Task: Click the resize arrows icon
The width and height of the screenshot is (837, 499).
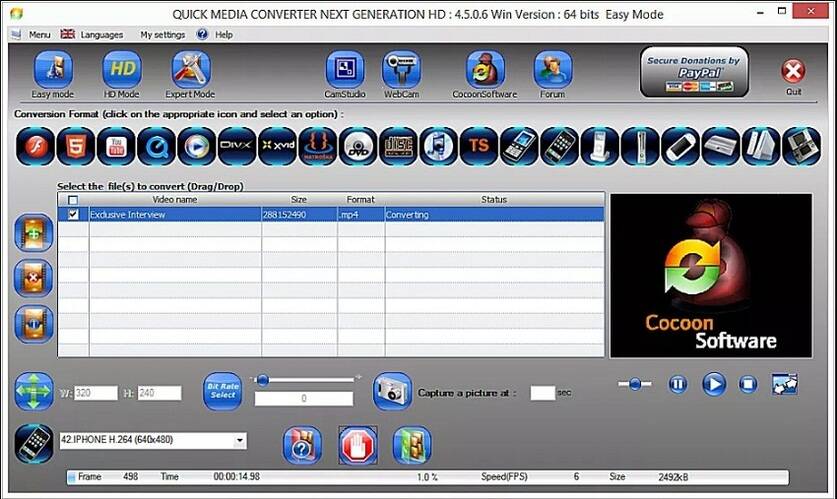Action: [x=34, y=391]
